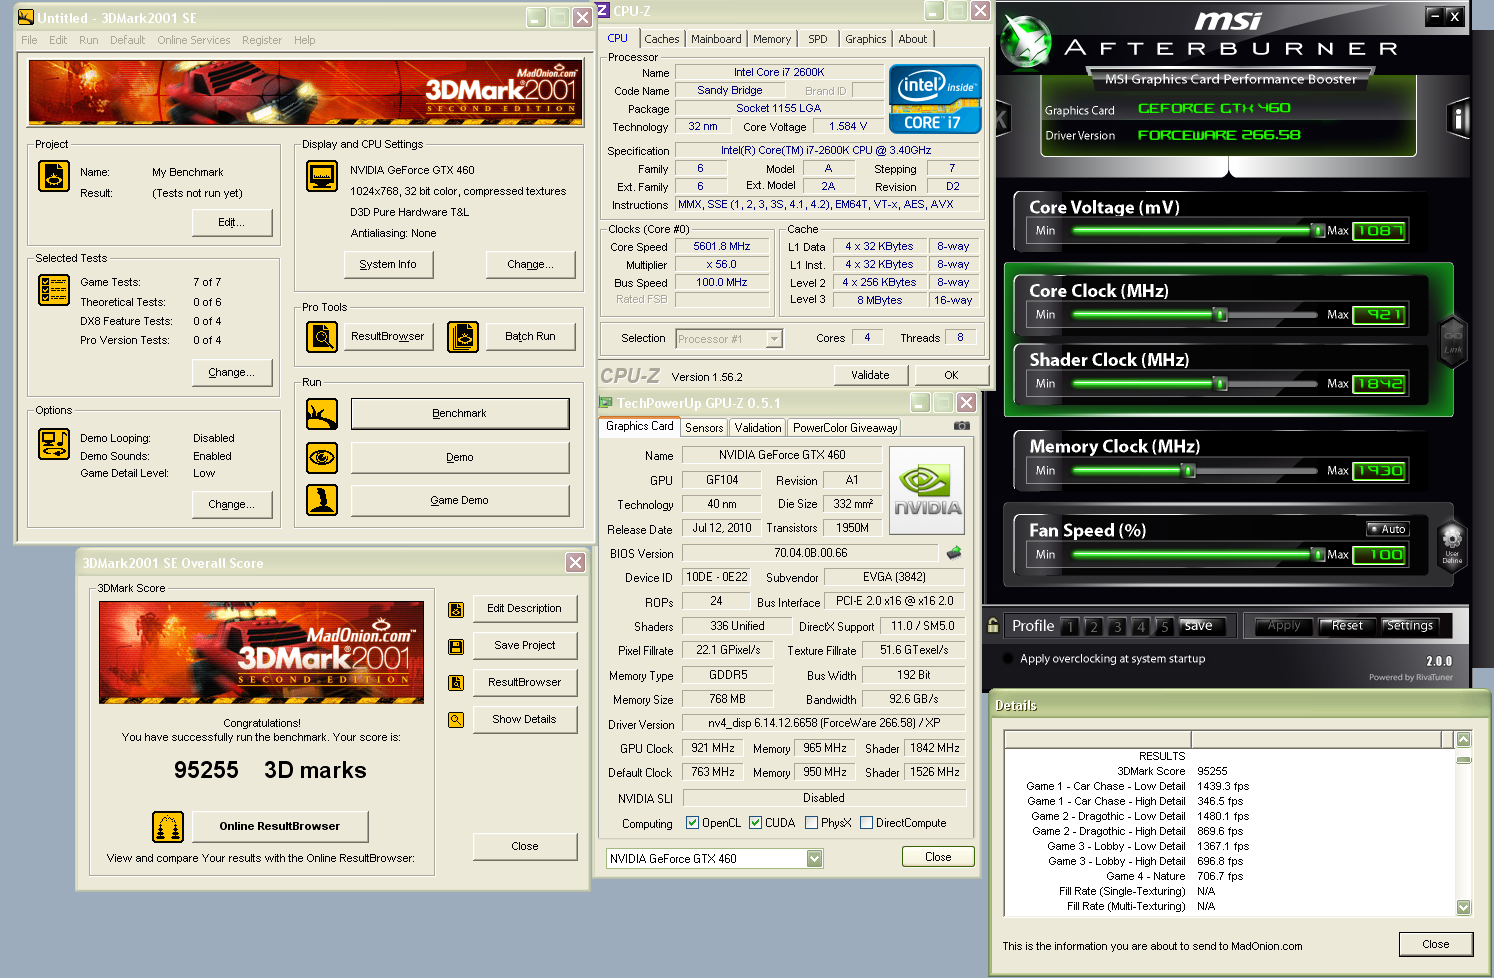Click the ResultBrowser magnifier icon in Pro Tools
The image size is (1494, 978).
pos(322,337)
